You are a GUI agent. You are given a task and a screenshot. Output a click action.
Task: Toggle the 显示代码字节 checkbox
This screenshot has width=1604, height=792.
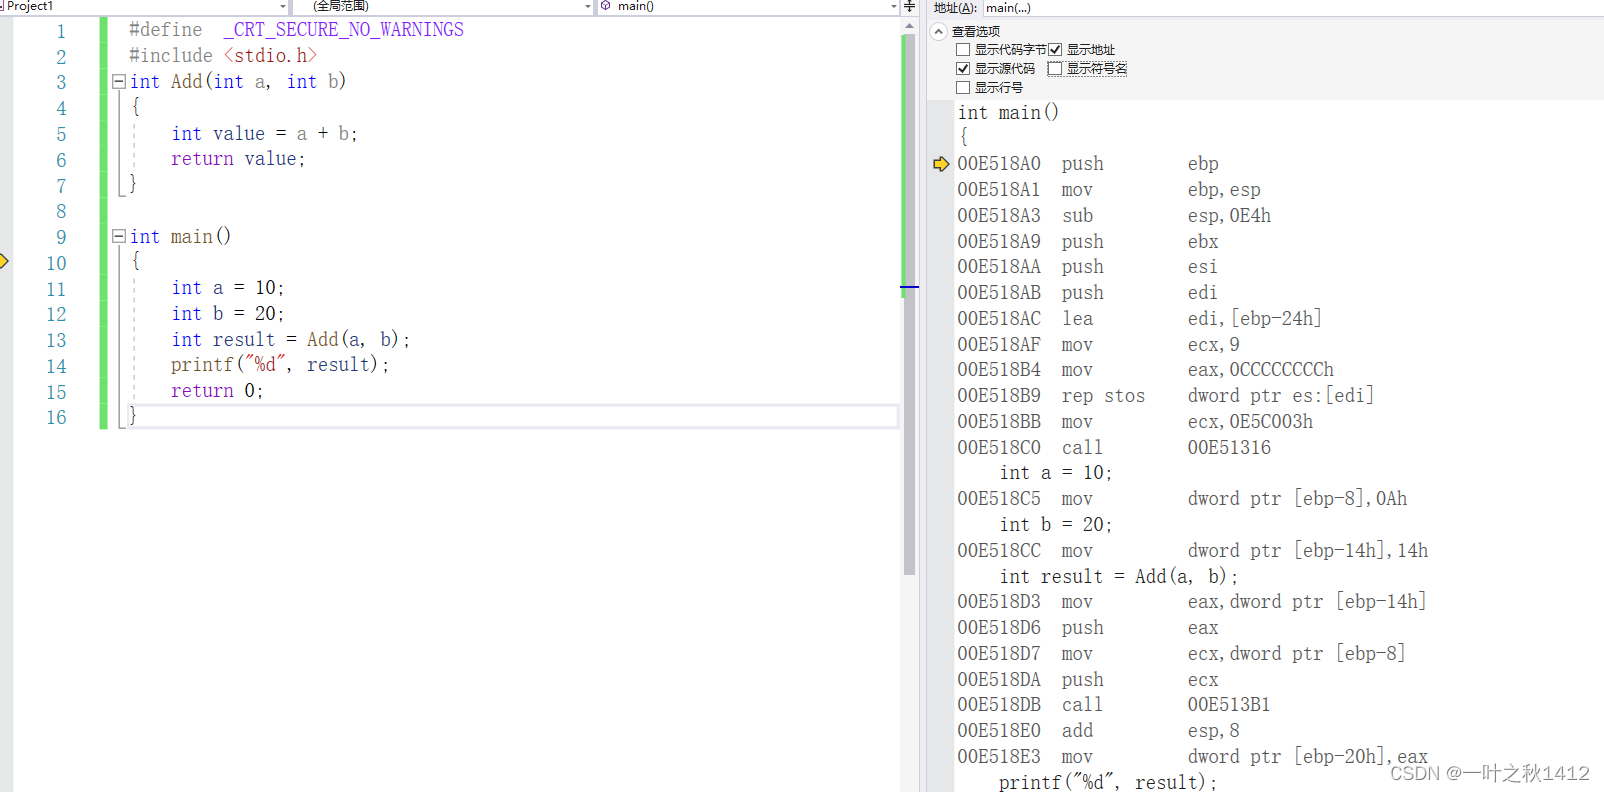(963, 50)
